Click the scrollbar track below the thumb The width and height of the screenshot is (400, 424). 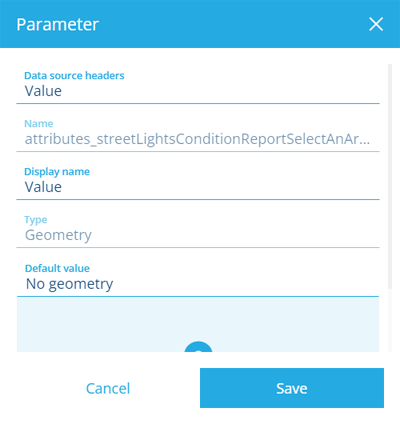point(390,320)
